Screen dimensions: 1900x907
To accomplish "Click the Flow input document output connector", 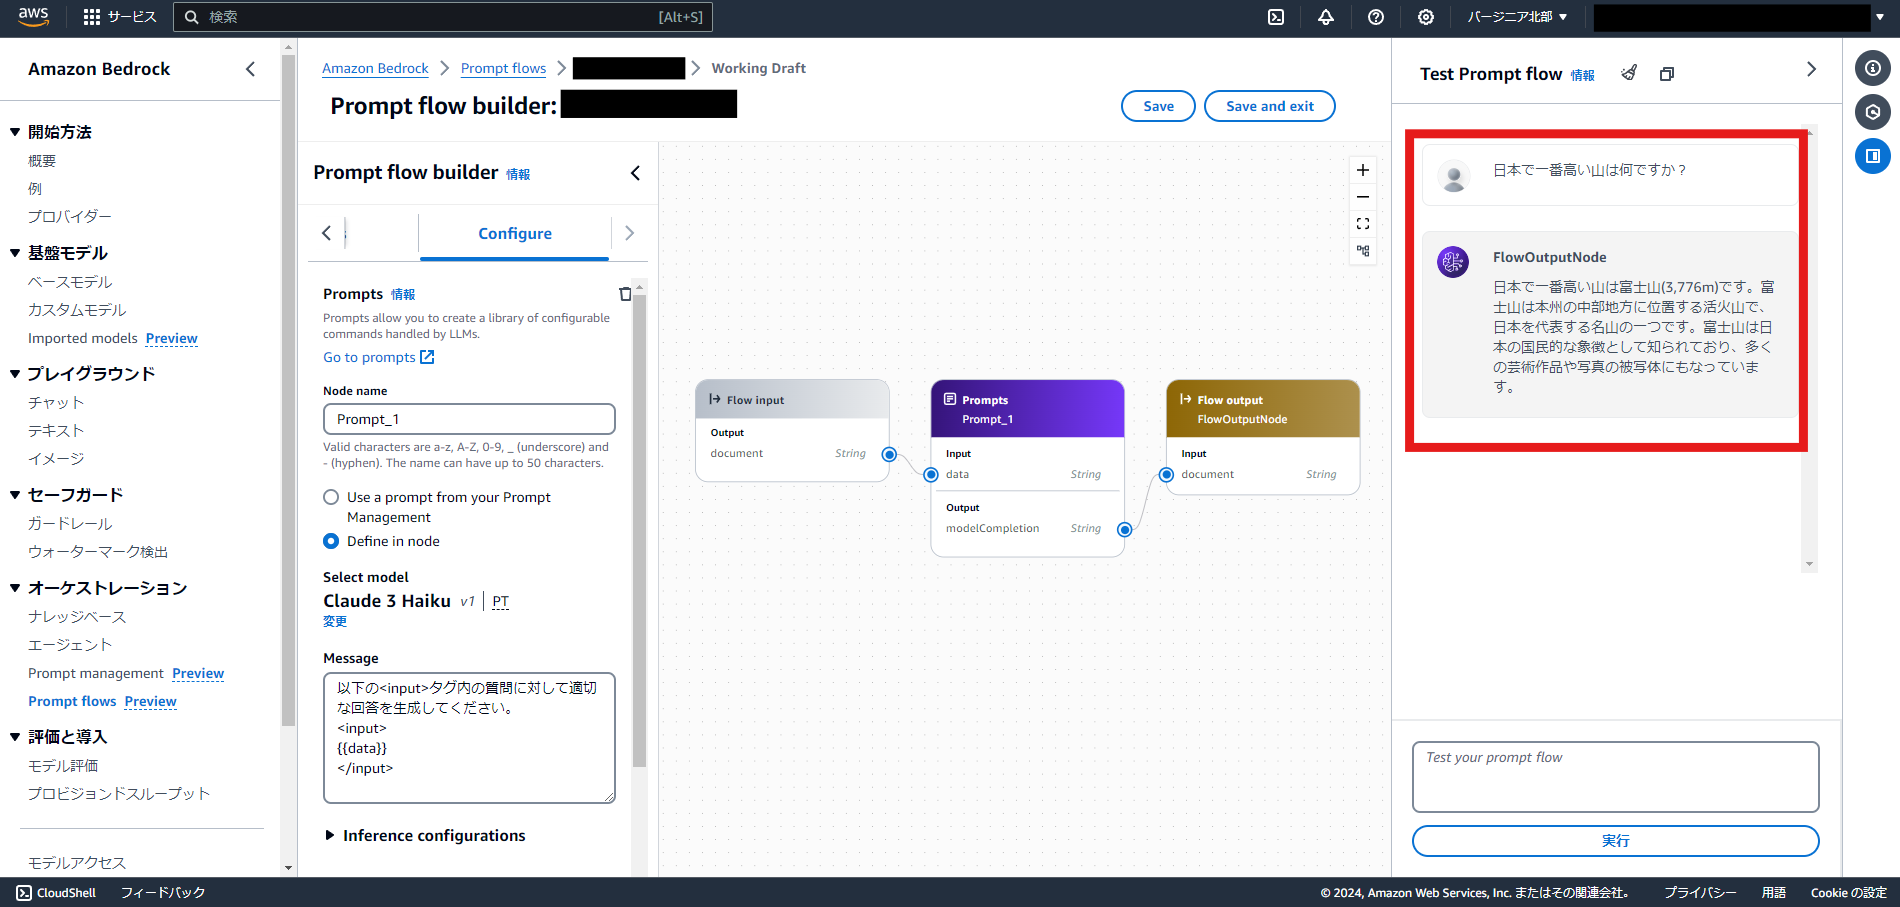I will click(889, 454).
